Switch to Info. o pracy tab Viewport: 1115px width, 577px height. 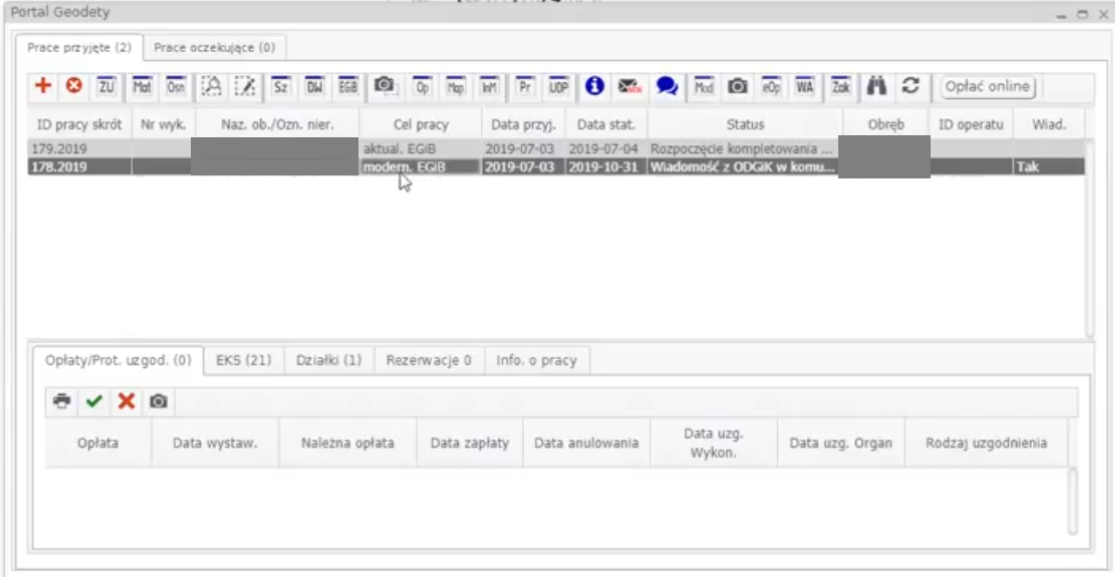click(x=537, y=360)
